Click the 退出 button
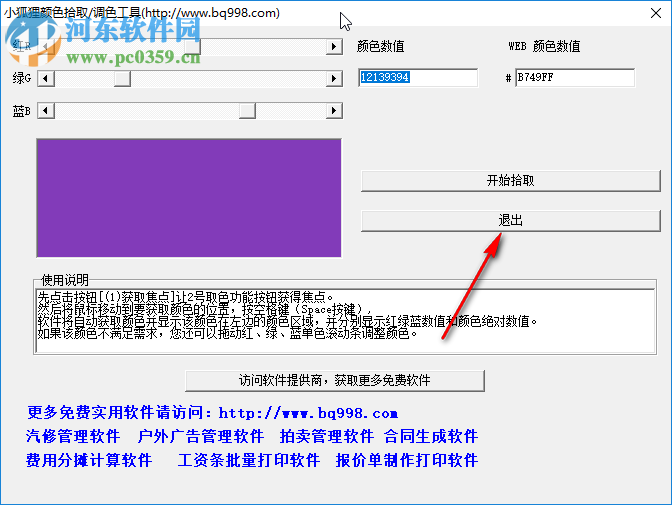This screenshot has width=672, height=505. pos(510,221)
